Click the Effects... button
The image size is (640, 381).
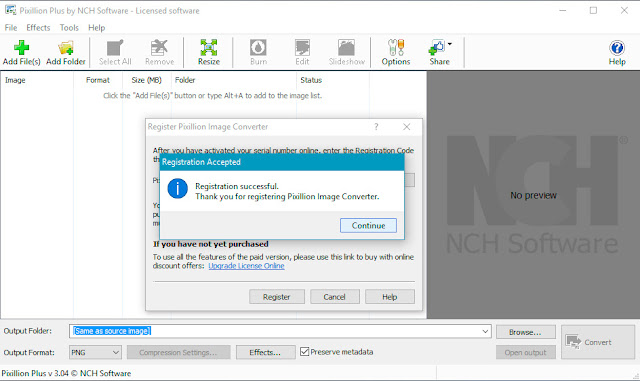[x=265, y=352]
